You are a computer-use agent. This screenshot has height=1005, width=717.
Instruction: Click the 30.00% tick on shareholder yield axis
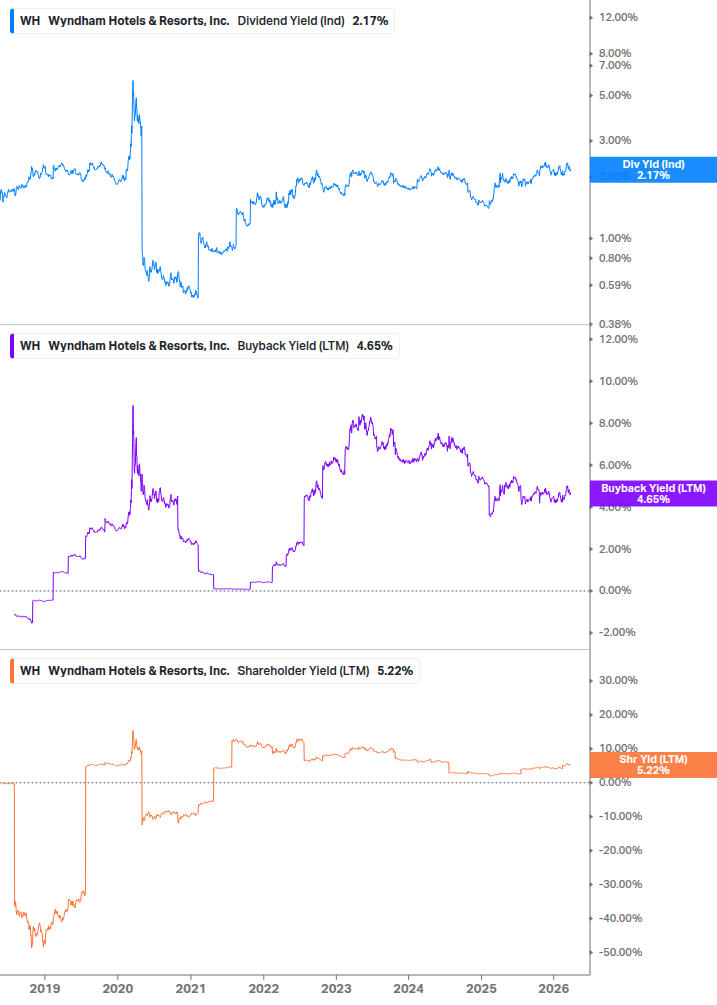(x=618, y=681)
